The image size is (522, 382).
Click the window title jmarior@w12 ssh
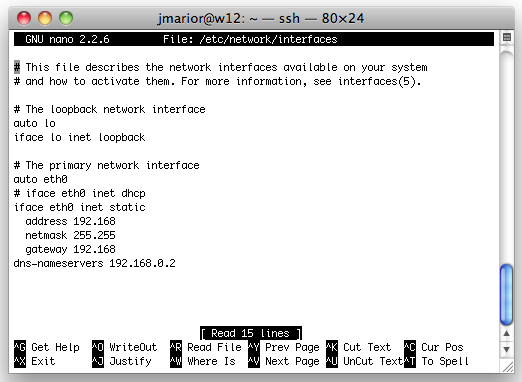click(x=261, y=18)
